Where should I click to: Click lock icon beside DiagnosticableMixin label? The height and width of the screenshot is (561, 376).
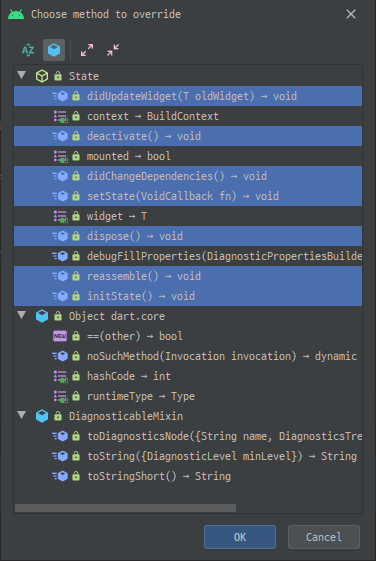pyautogui.click(x=58, y=416)
